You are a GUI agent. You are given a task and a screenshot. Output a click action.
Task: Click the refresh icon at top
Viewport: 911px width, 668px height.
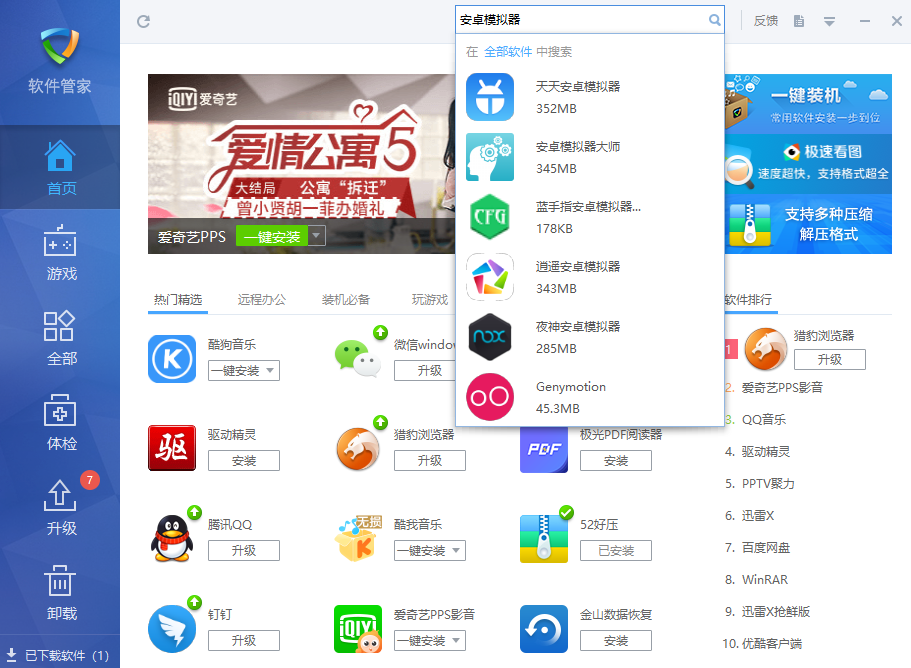pyautogui.click(x=144, y=21)
